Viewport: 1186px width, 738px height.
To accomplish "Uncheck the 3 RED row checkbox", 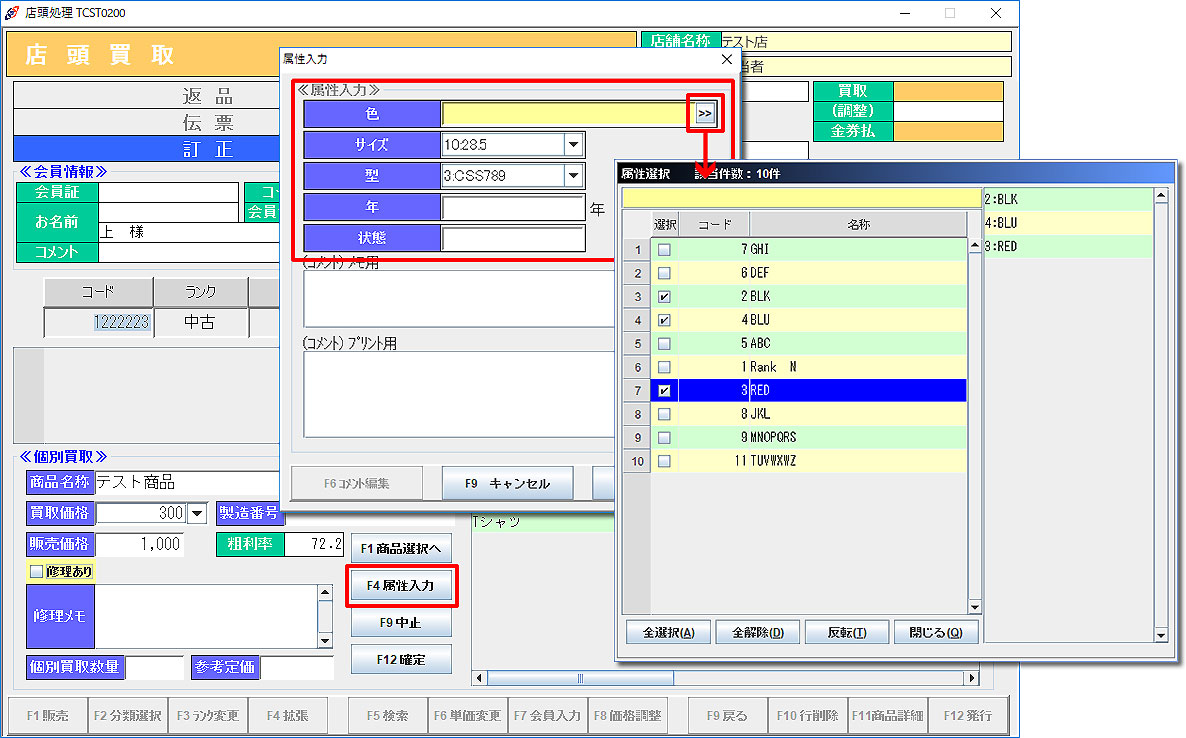I will tap(664, 391).
